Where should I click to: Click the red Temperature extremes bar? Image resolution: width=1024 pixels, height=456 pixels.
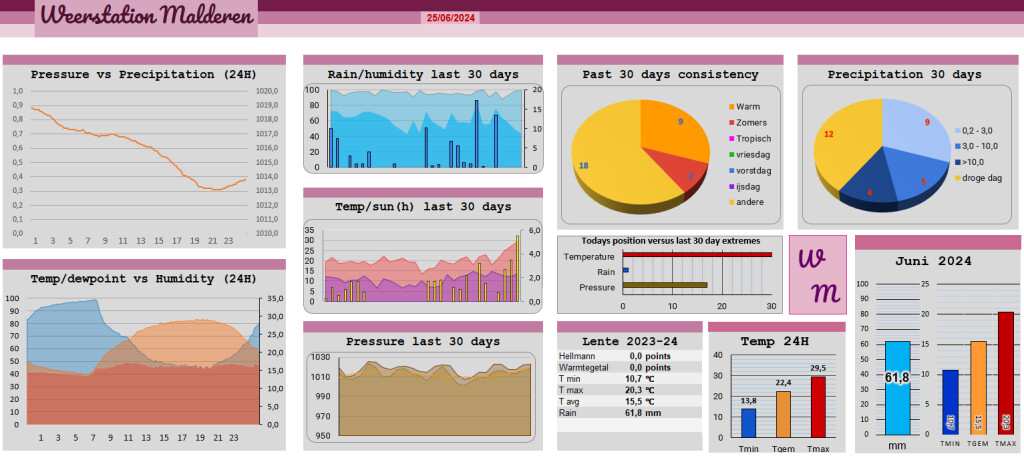click(x=697, y=255)
